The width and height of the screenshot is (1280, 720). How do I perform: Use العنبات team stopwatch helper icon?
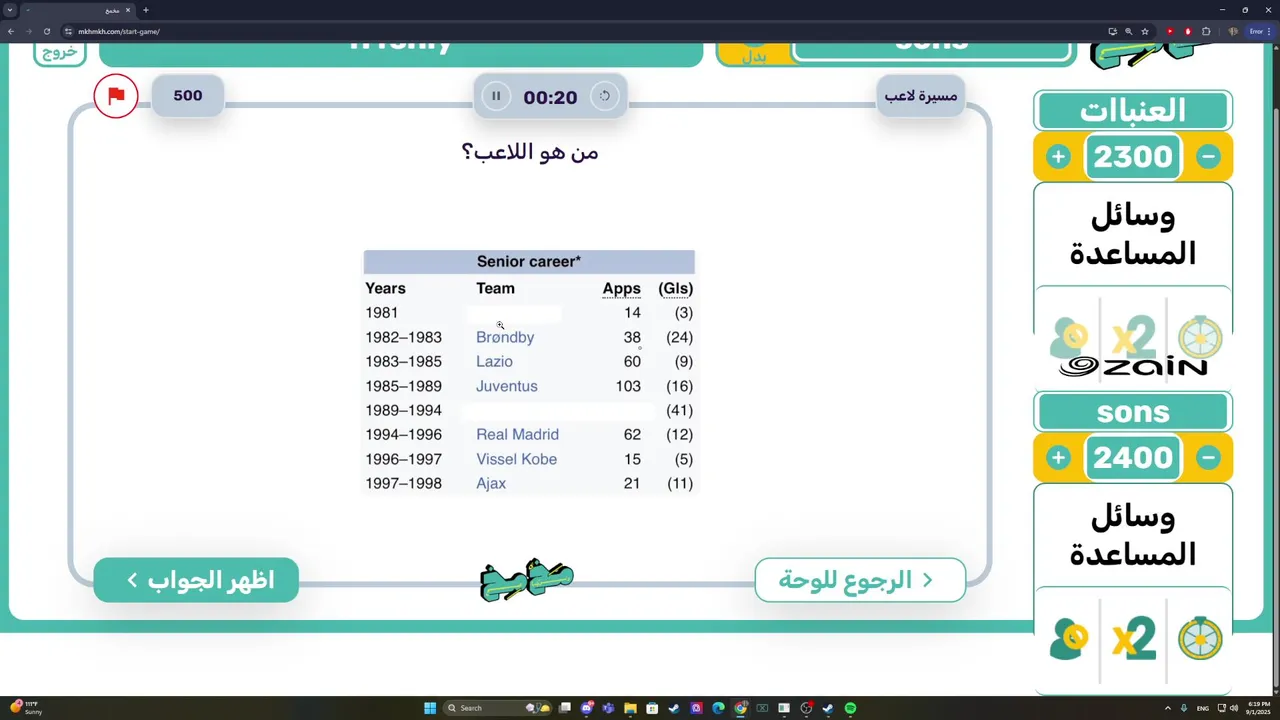click(x=1199, y=337)
